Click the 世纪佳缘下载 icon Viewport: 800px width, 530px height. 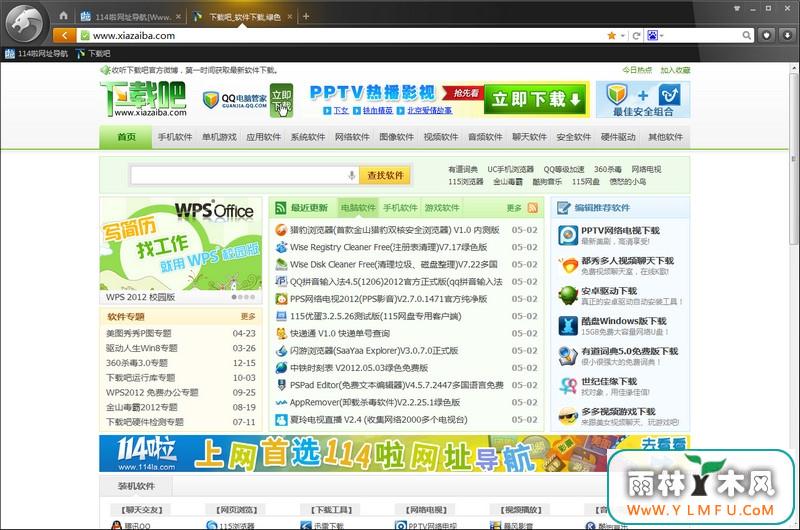pos(567,386)
